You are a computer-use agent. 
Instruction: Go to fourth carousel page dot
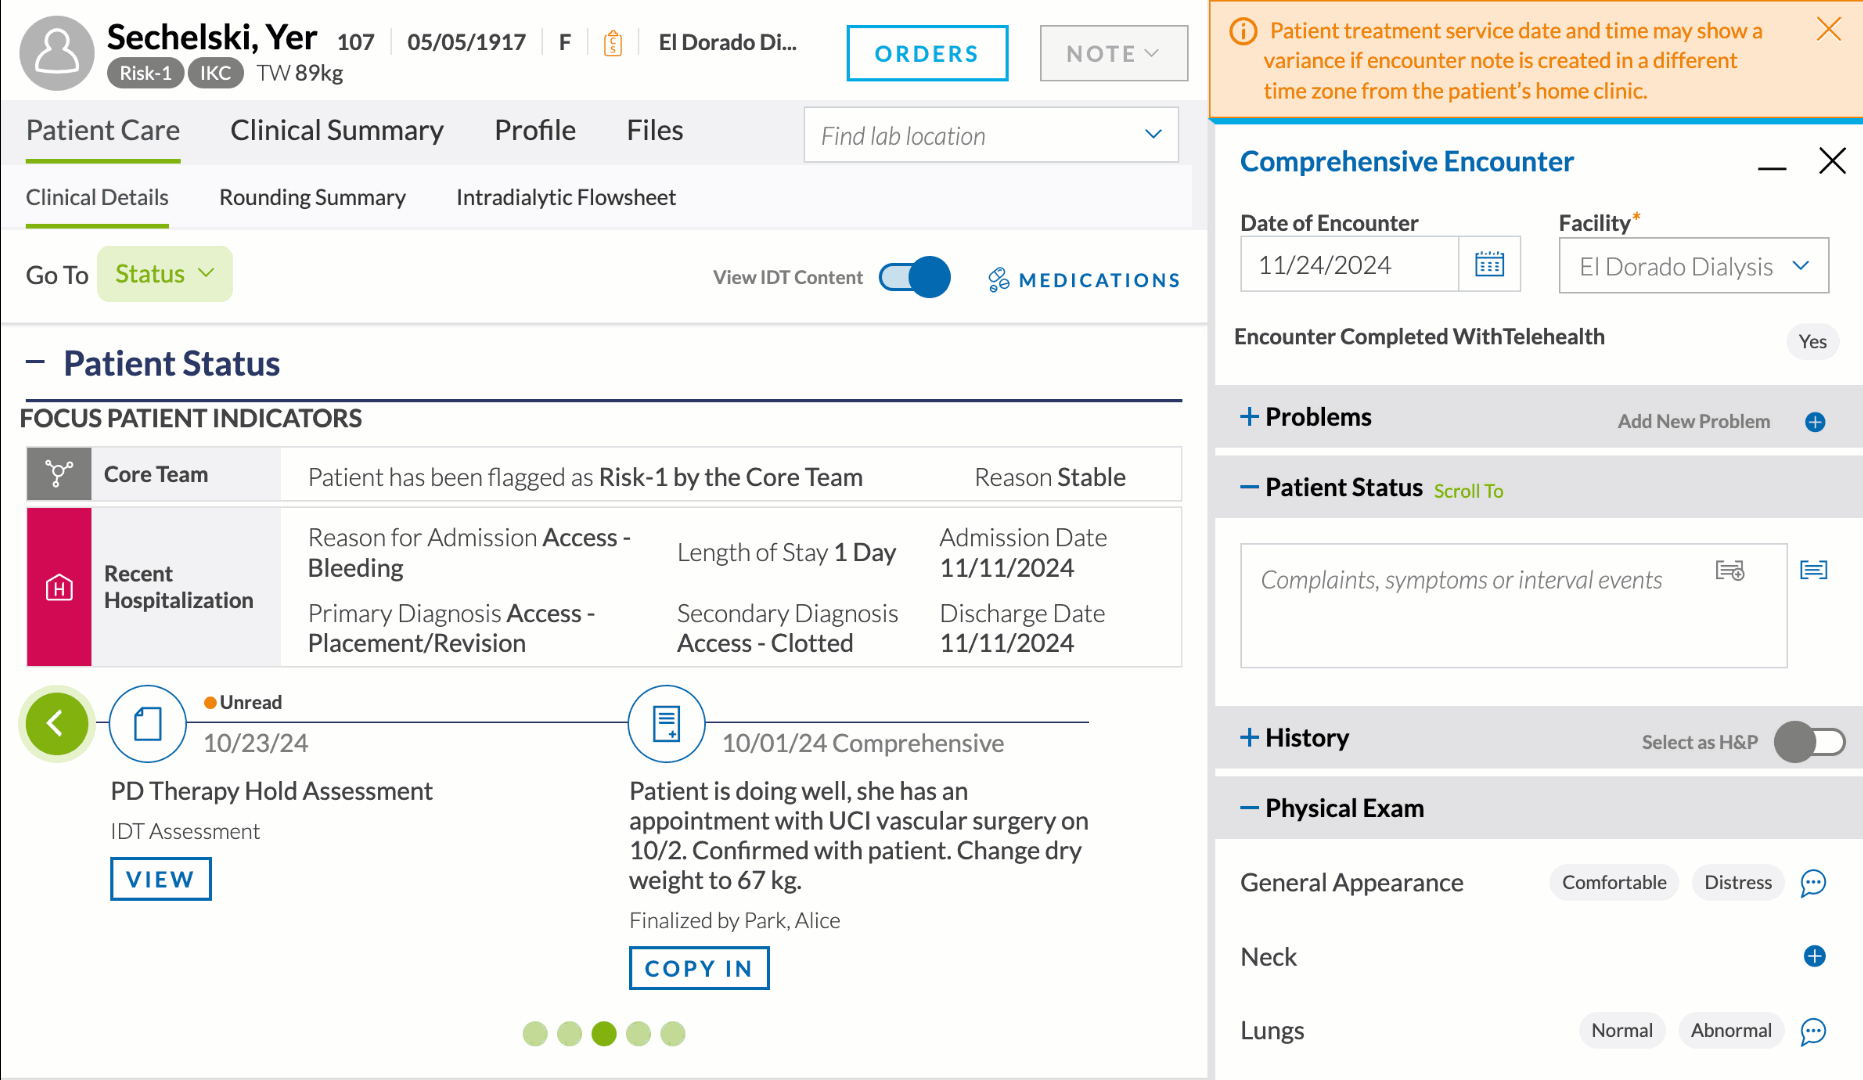point(638,1033)
